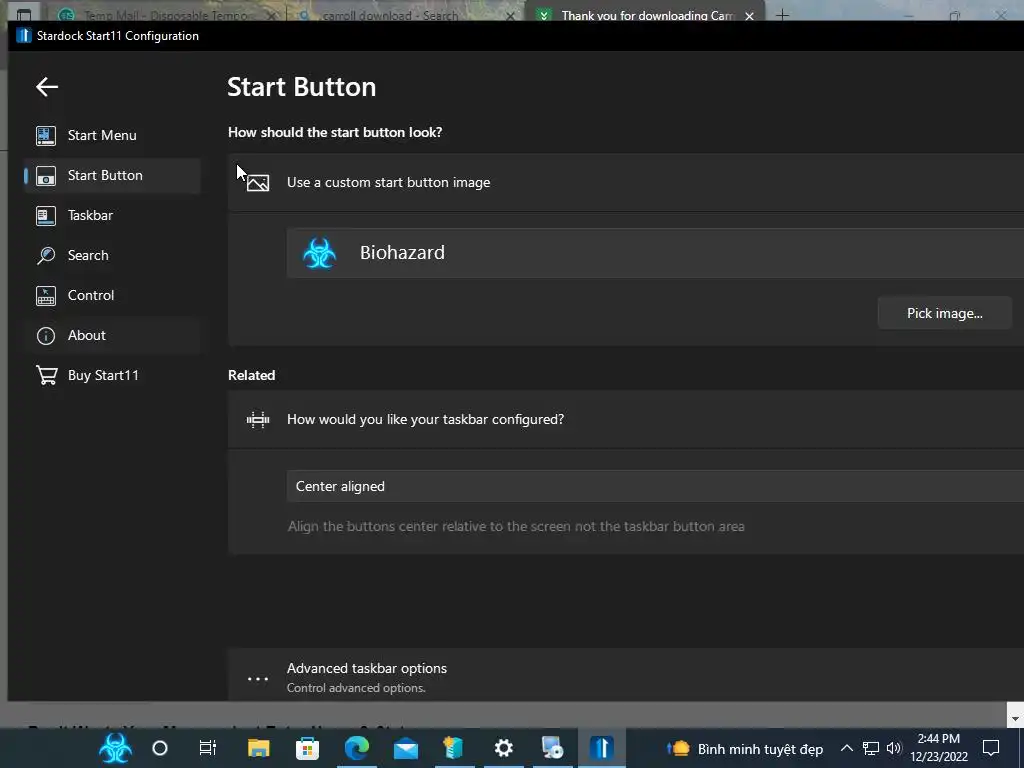Open the Mail app from the taskbar
1024x768 pixels.
406,748
